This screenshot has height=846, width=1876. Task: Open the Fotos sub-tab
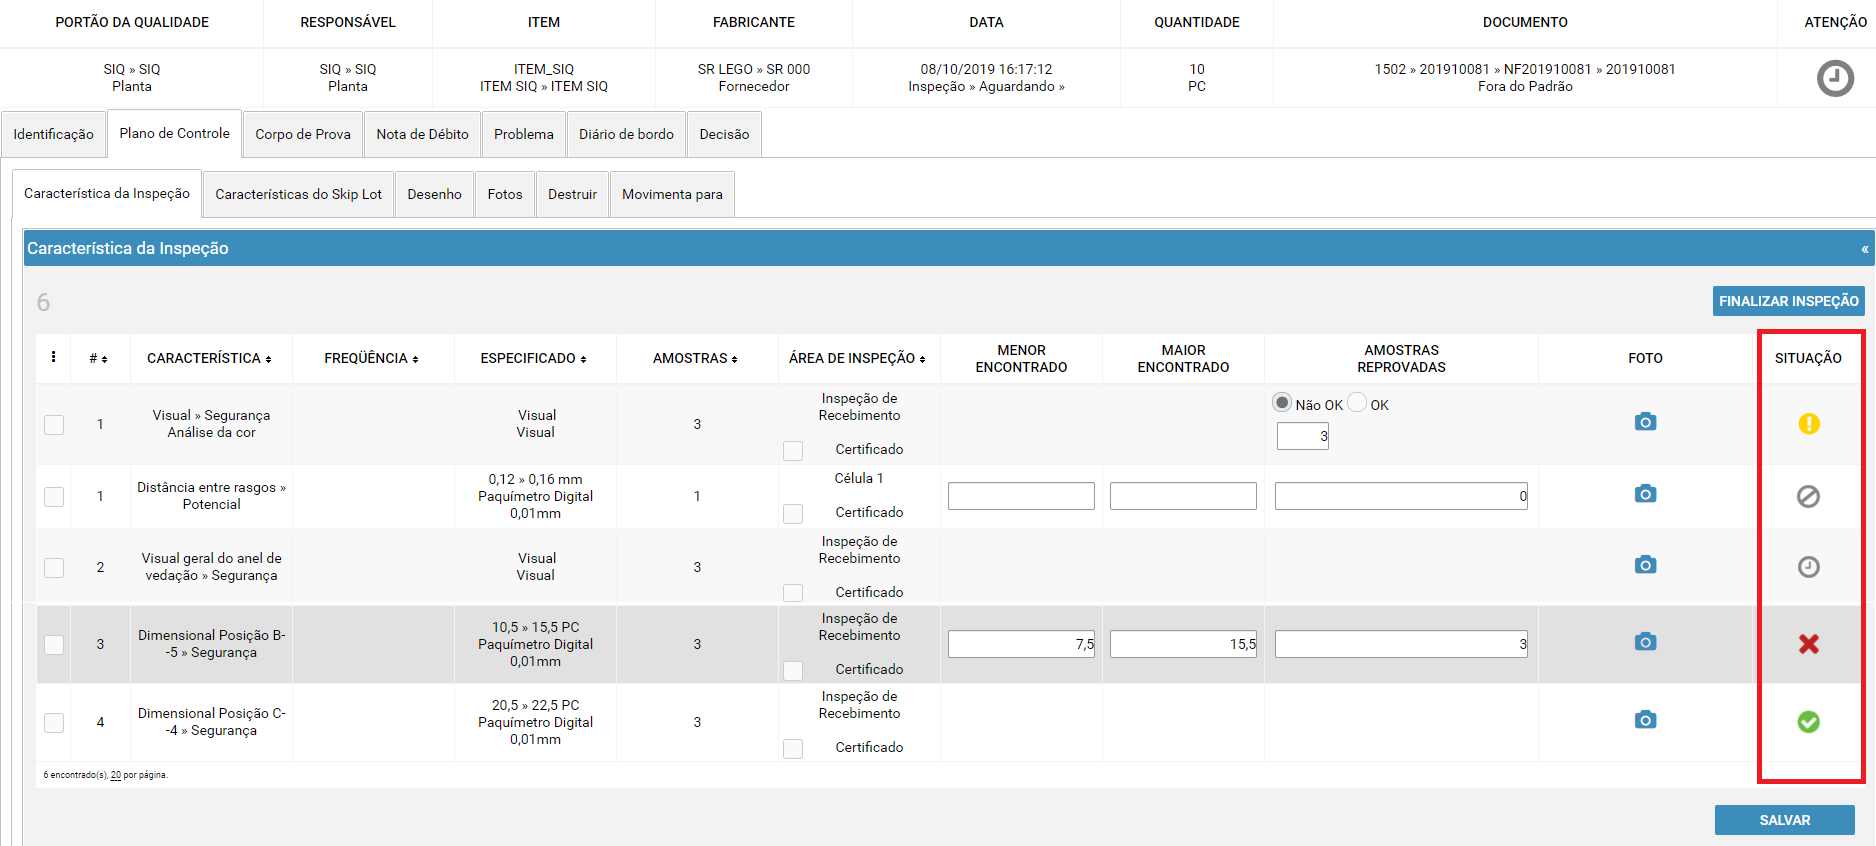[505, 194]
